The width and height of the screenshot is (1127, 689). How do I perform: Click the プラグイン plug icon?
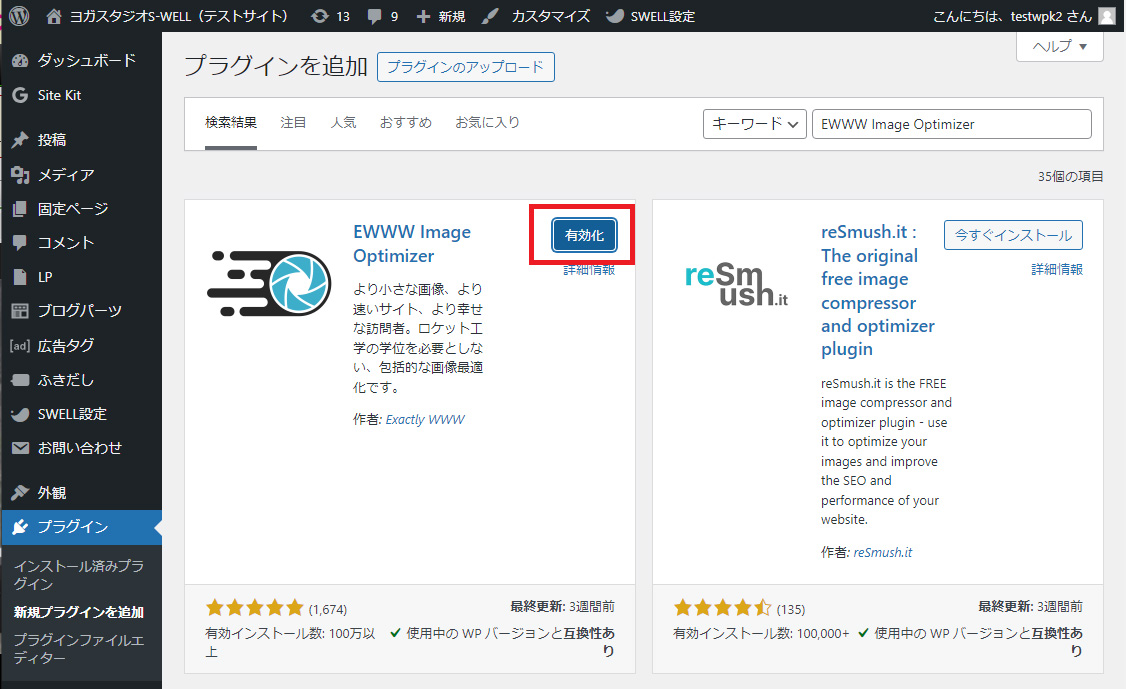20,527
